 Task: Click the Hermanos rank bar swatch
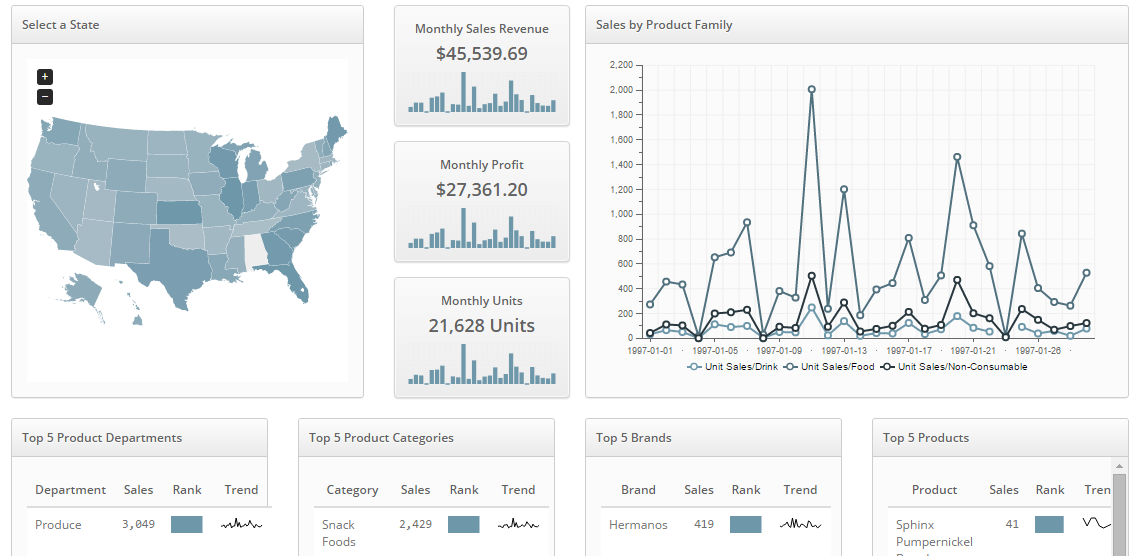pyautogui.click(x=746, y=524)
